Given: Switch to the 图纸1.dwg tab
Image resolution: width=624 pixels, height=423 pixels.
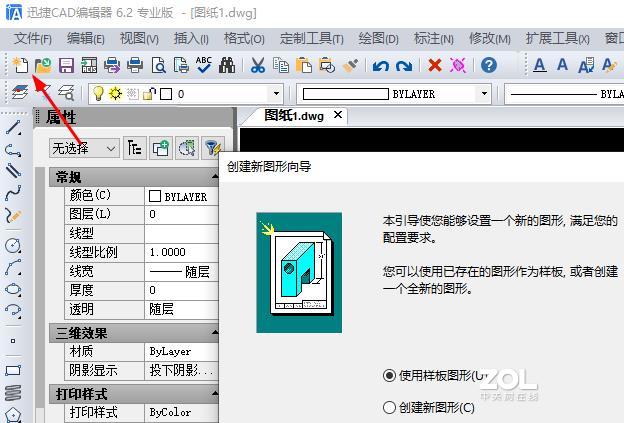Looking at the screenshot, I should pos(294,116).
